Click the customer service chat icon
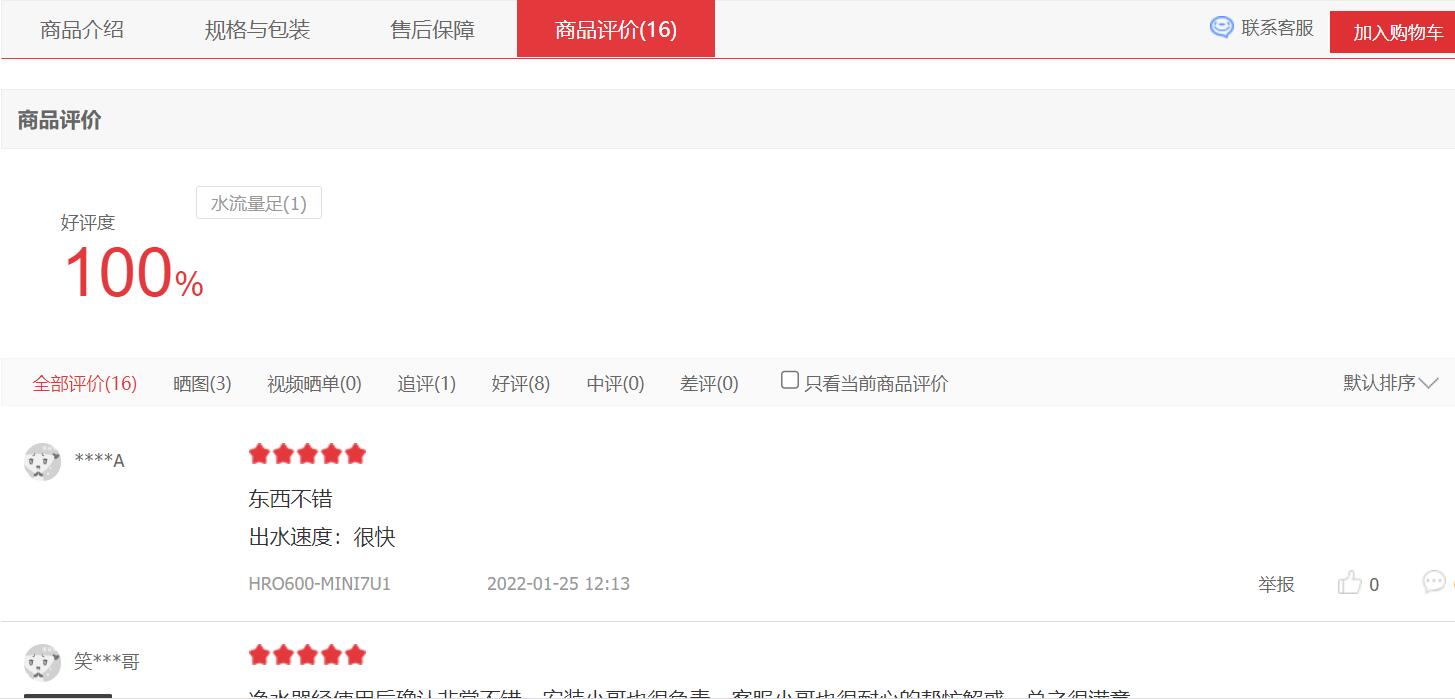Image resolution: width=1455 pixels, height=699 pixels. pos(1221,28)
